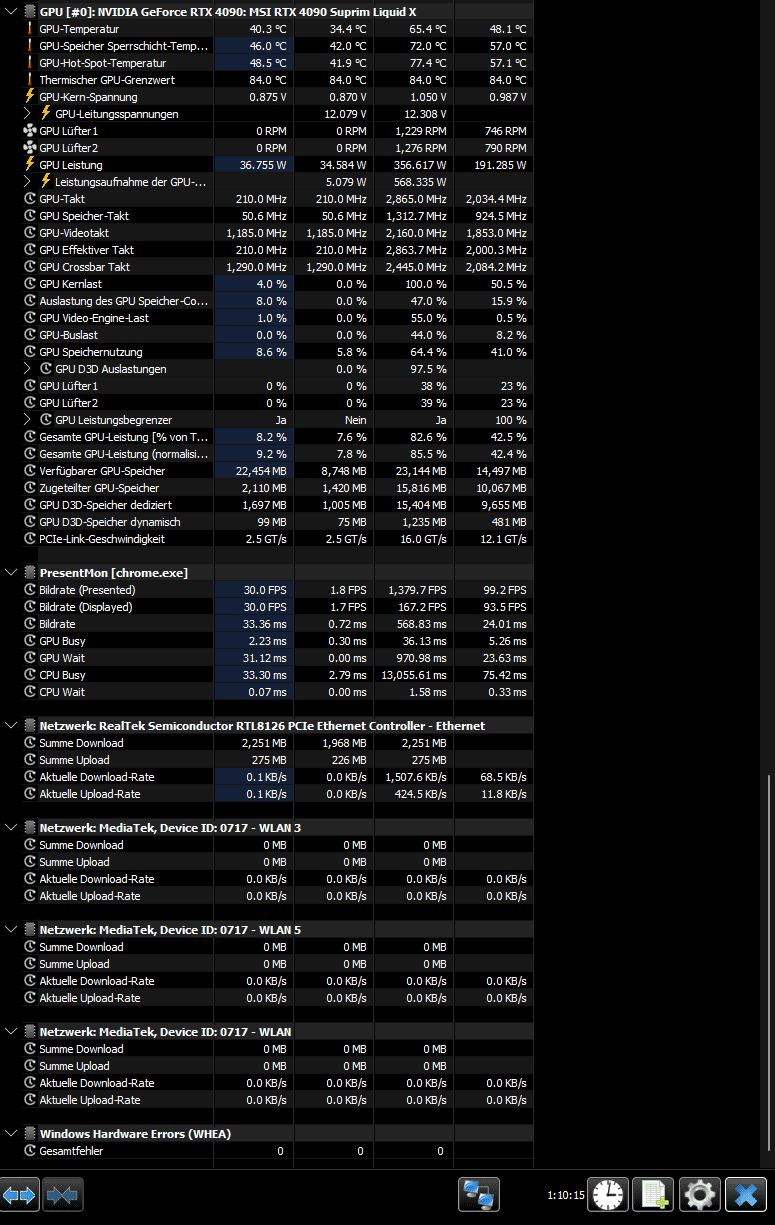775x1225 pixels.
Task: Collapse the MediaTek WLAN 5 section
Action: point(11,930)
